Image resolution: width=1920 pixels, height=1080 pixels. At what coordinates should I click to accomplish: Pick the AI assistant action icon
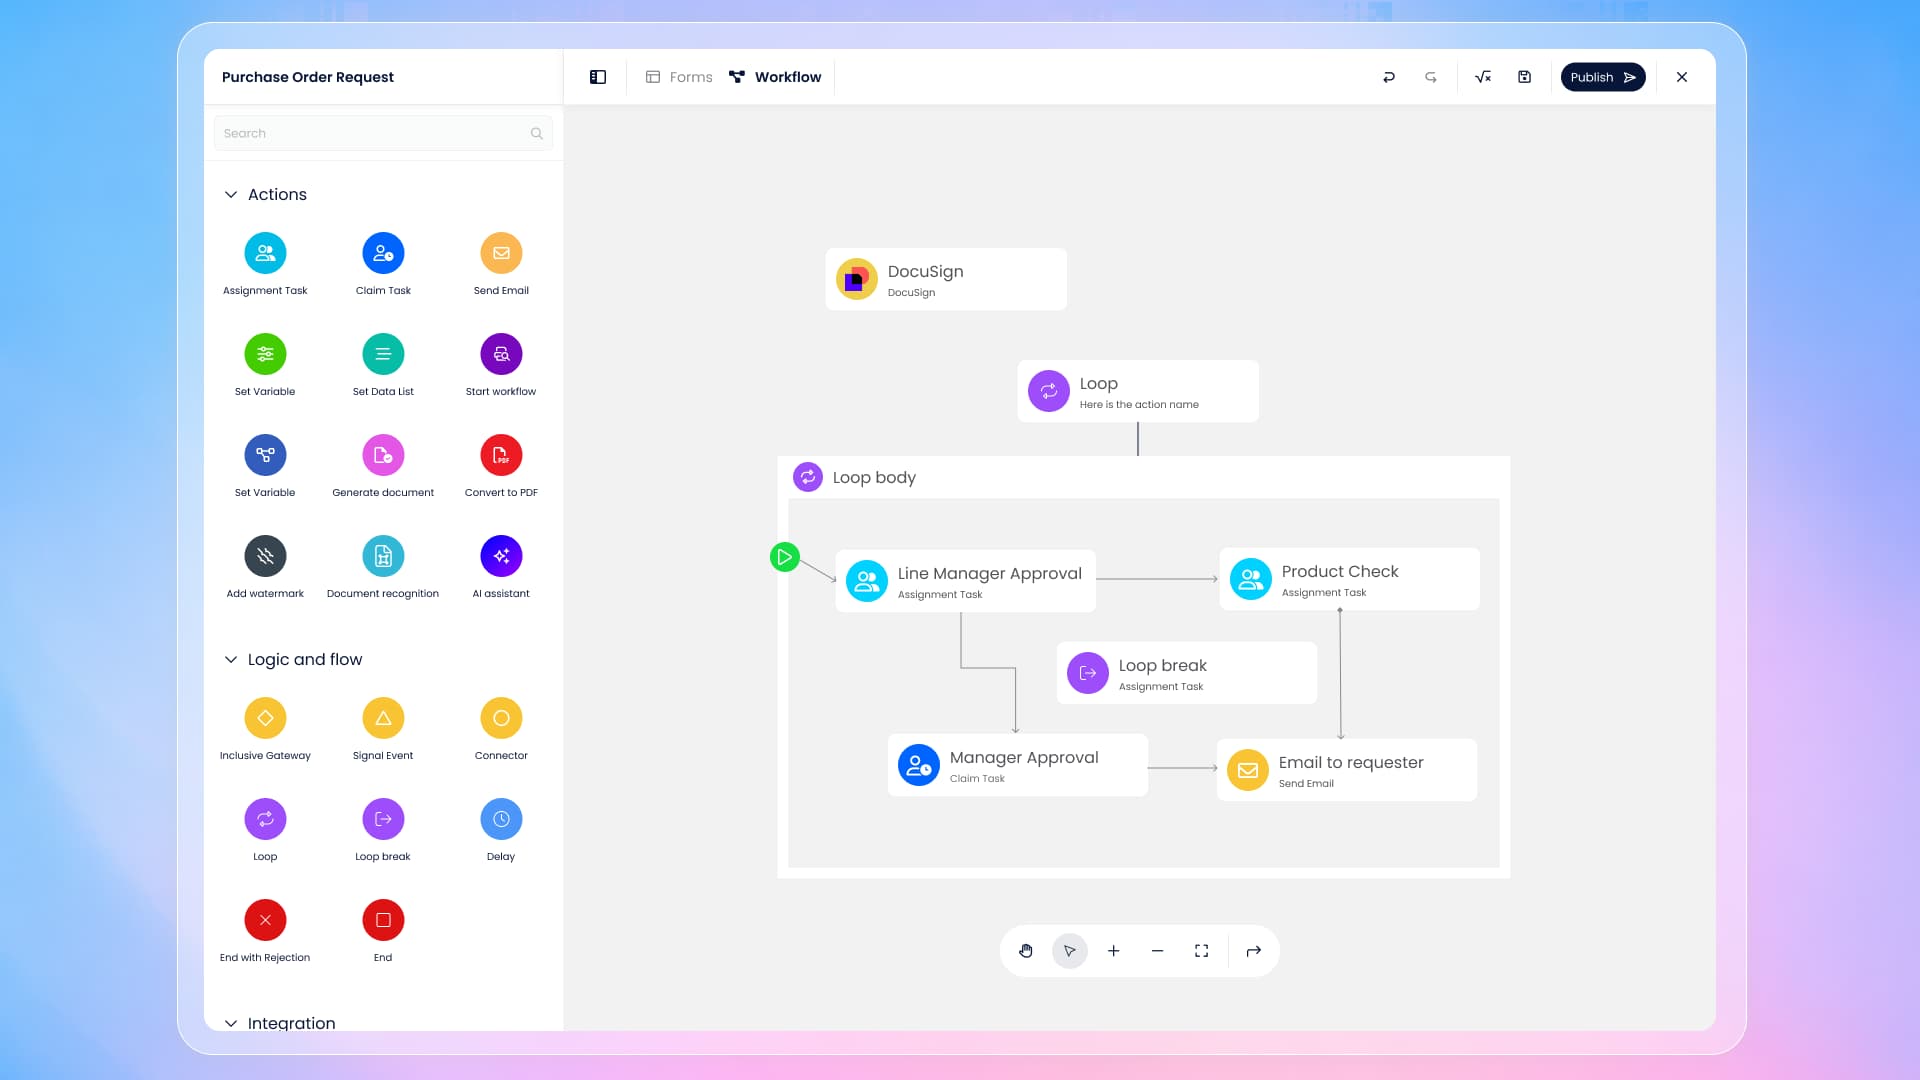(x=501, y=556)
